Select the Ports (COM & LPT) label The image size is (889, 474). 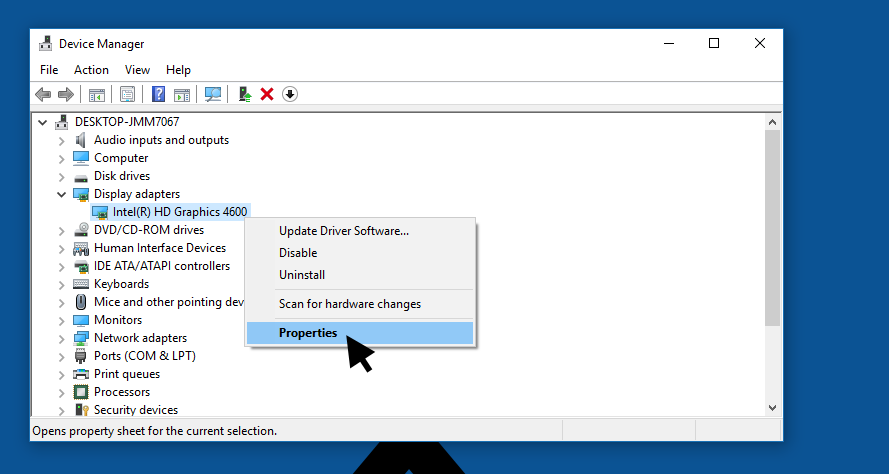(145, 356)
